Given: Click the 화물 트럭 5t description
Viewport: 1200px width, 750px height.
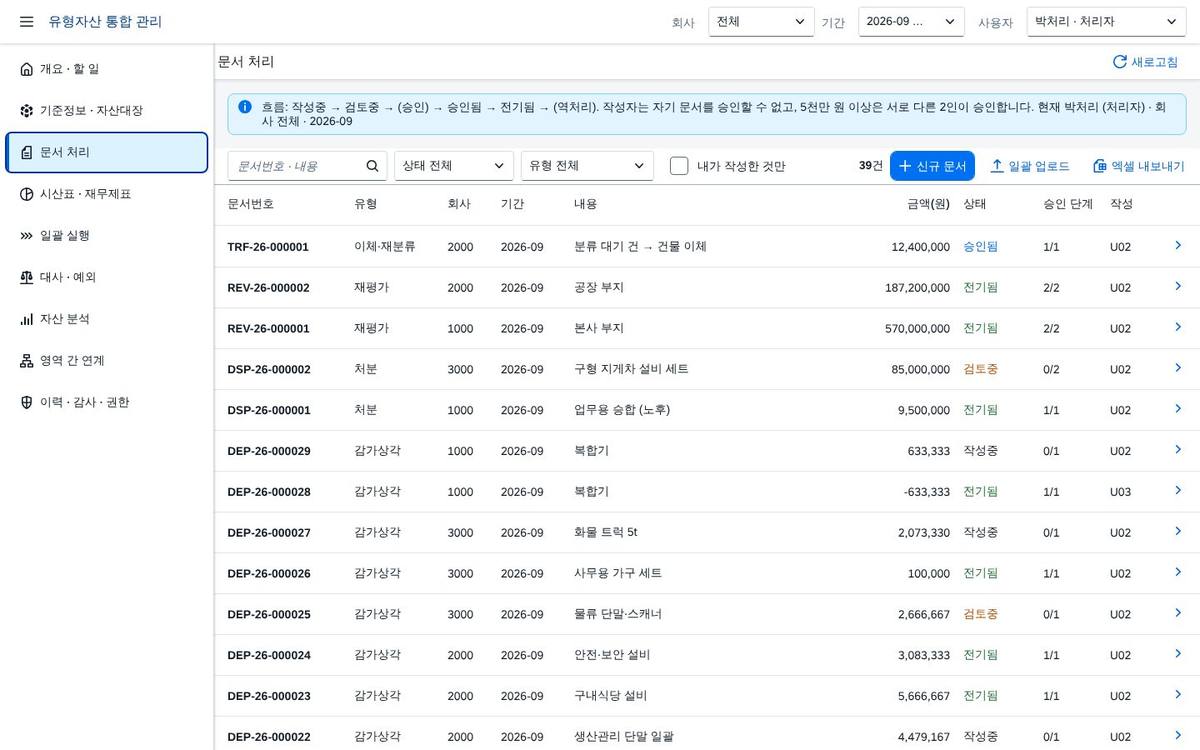Looking at the screenshot, I should pyautogui.click(x=606, y=533).
